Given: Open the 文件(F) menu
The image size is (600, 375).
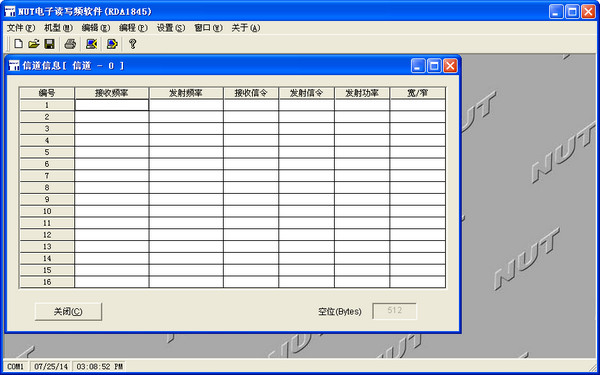Looking at the screenshot, I should [x=21, y=28].
